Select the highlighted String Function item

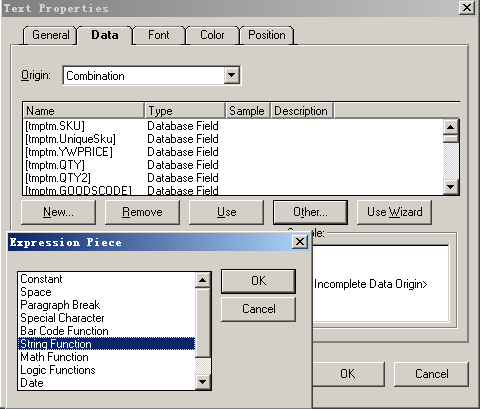point(107,344)
